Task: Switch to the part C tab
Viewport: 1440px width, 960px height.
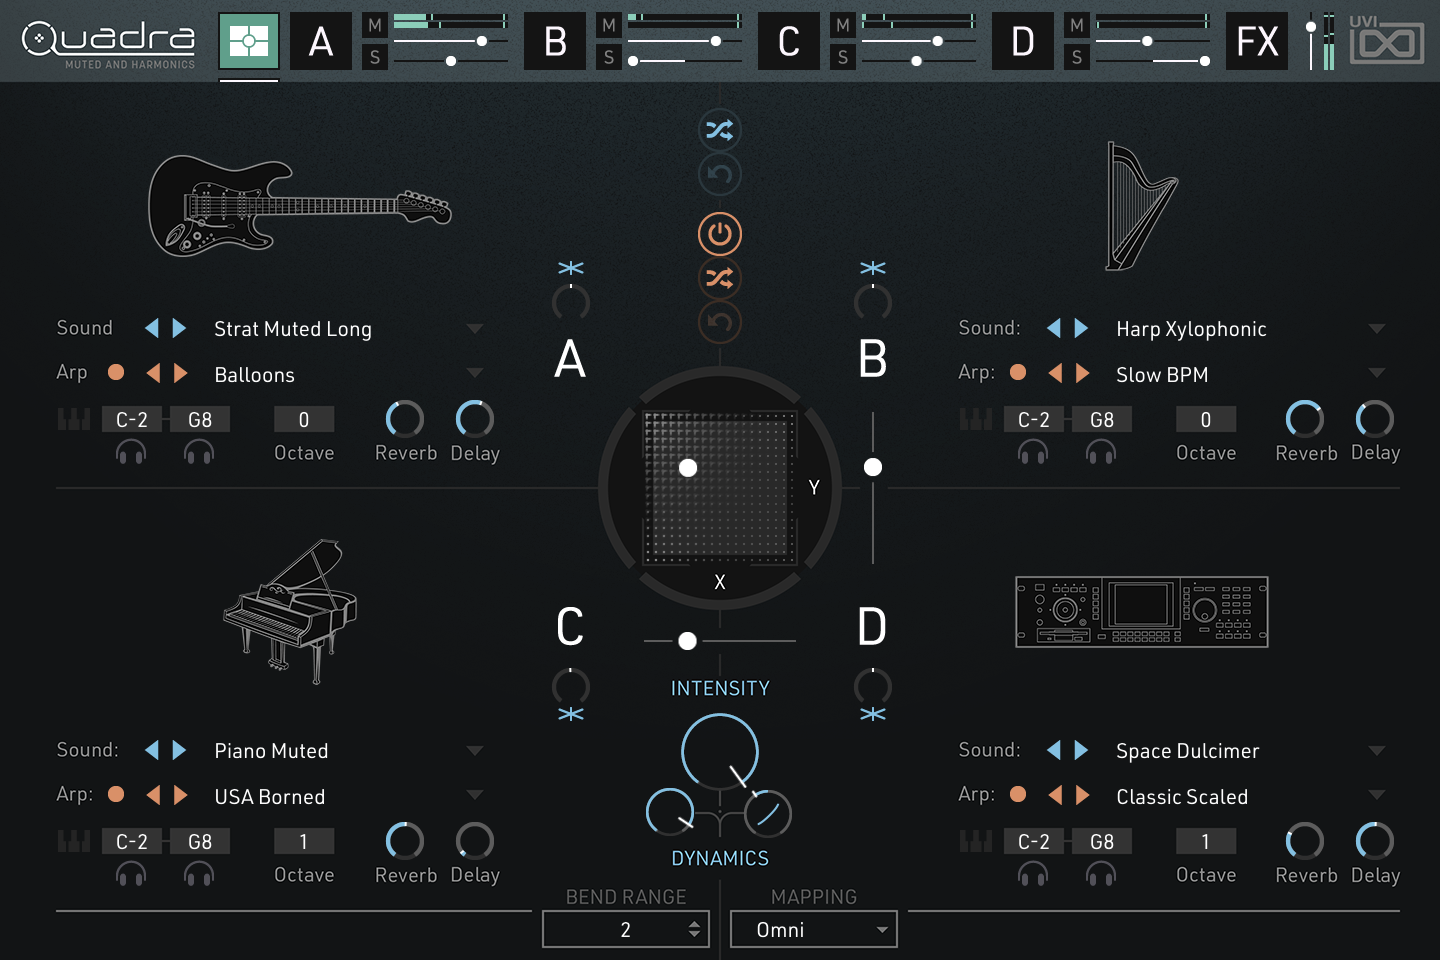Action: click(788, 42)
